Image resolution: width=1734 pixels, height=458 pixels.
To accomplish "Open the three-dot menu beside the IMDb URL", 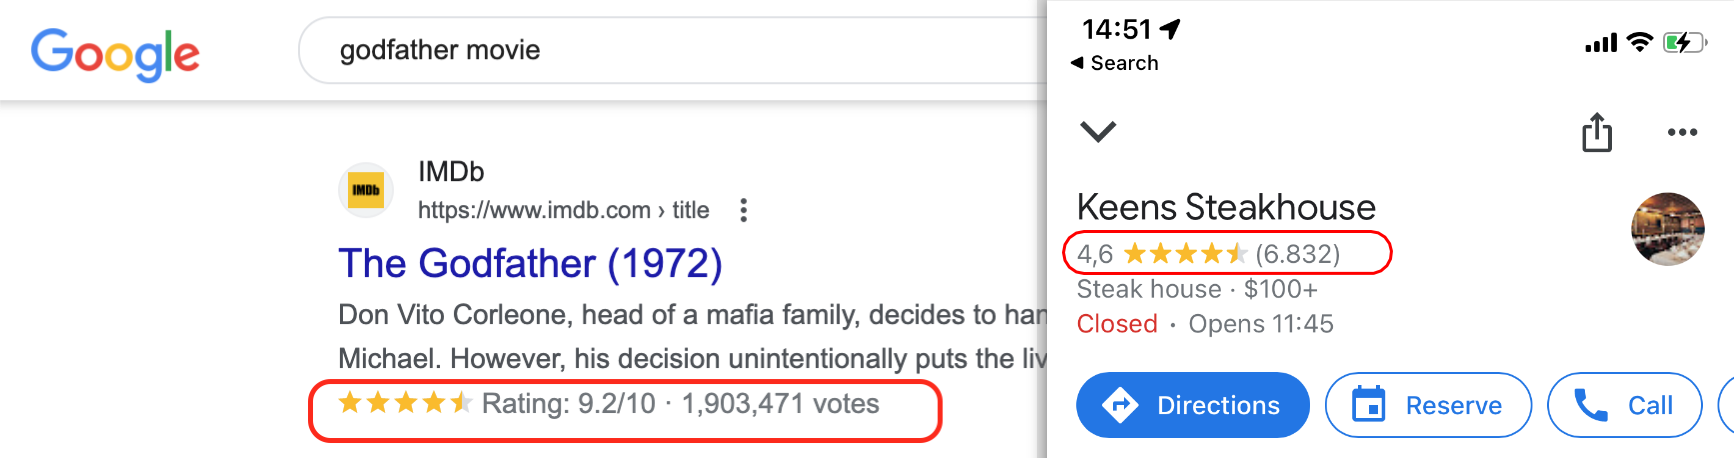I will tap(743, 210).
